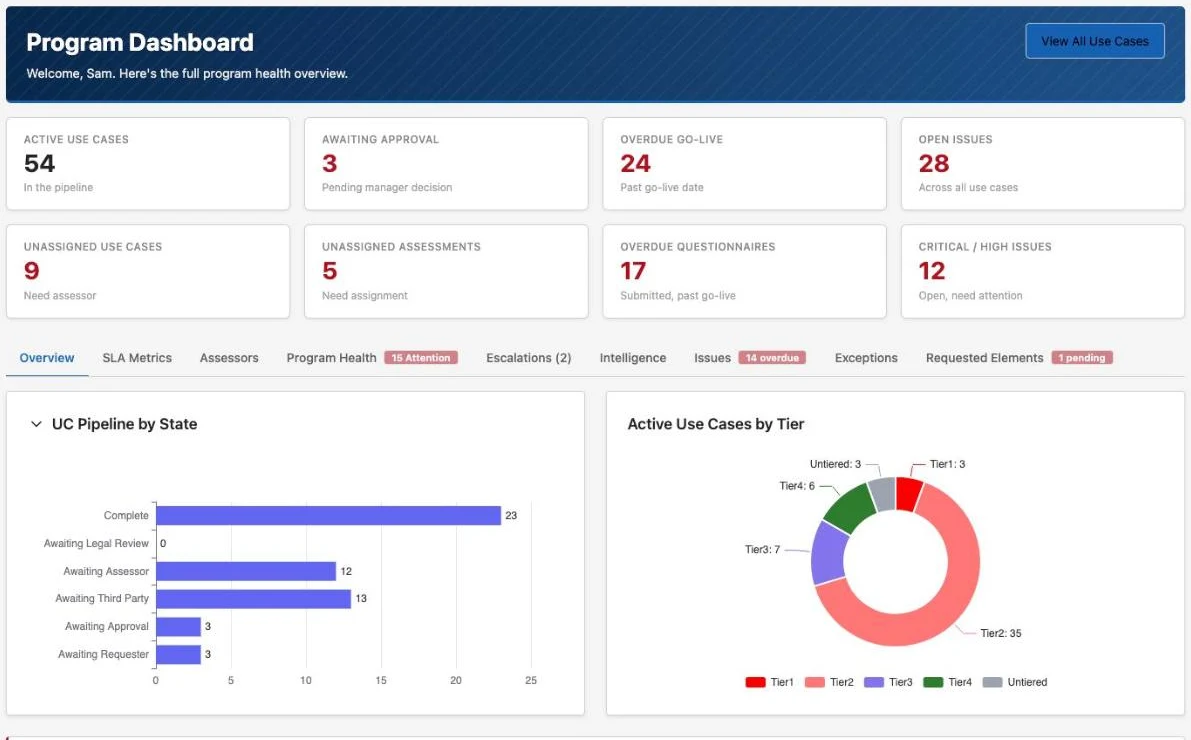Image resolution: width=1191 pixels, height=740 pixels.
Task: Open the Active Use Cases card
Action: tap(148, 163)
